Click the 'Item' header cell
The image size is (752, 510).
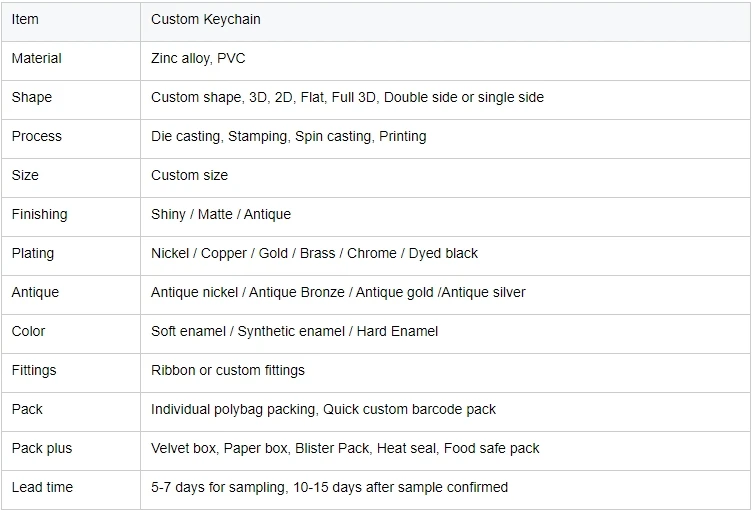pos(26,20)
